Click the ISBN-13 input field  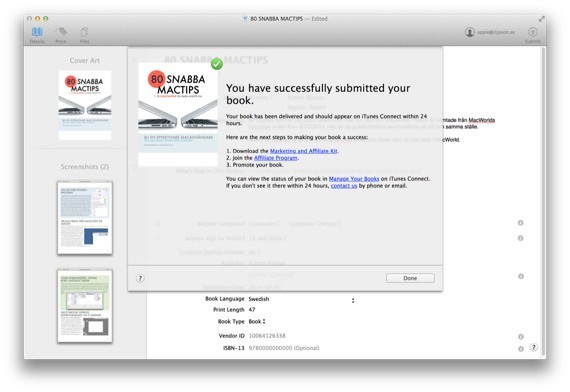pyautogui.click(x=284, y=348)
